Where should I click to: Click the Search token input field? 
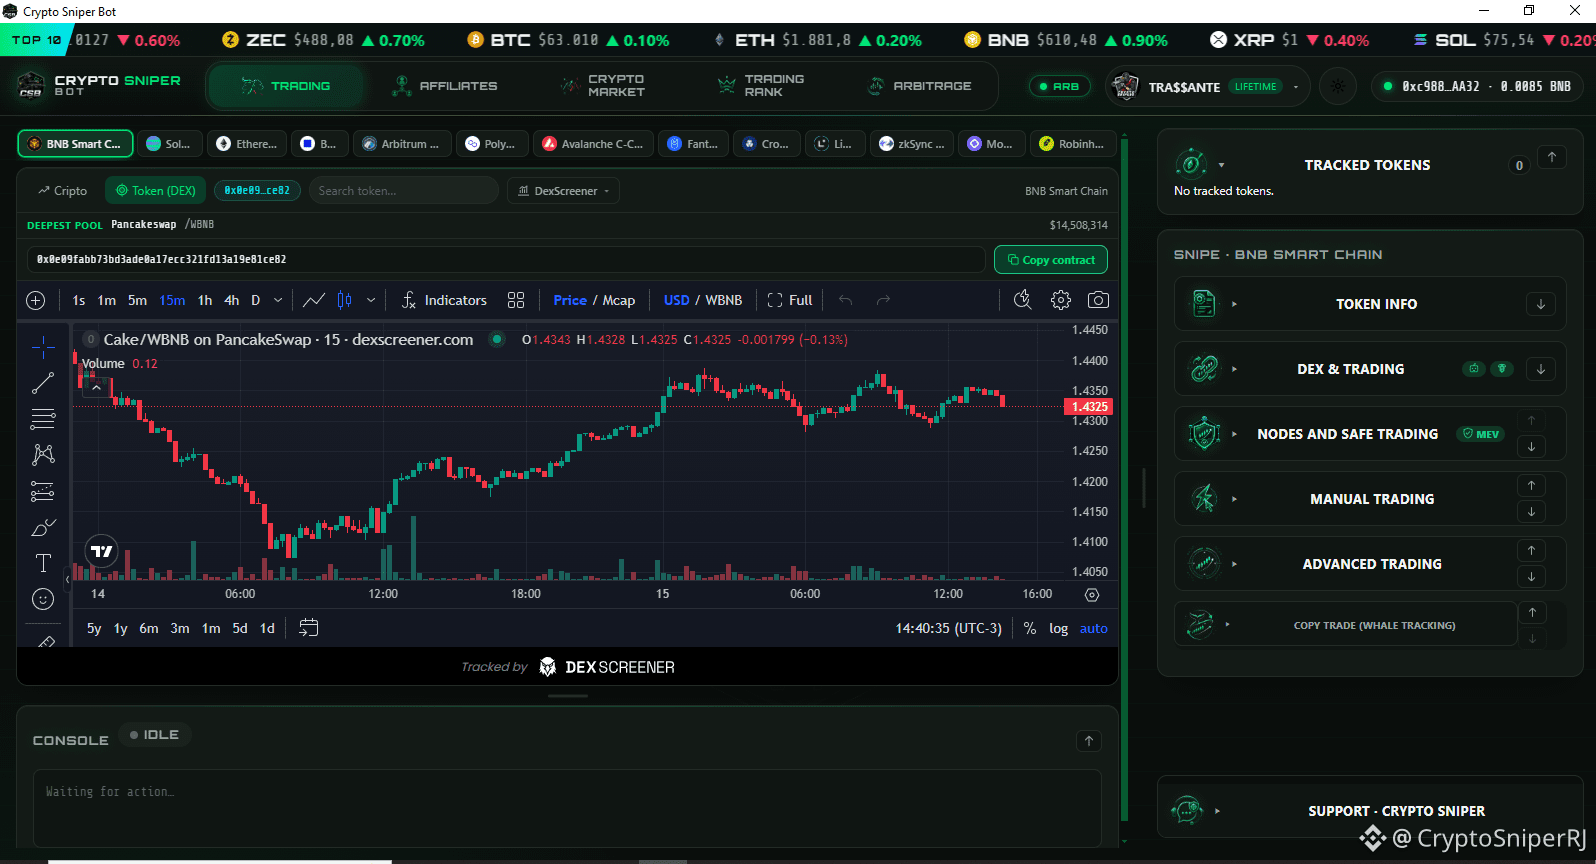tap(403, 190)
